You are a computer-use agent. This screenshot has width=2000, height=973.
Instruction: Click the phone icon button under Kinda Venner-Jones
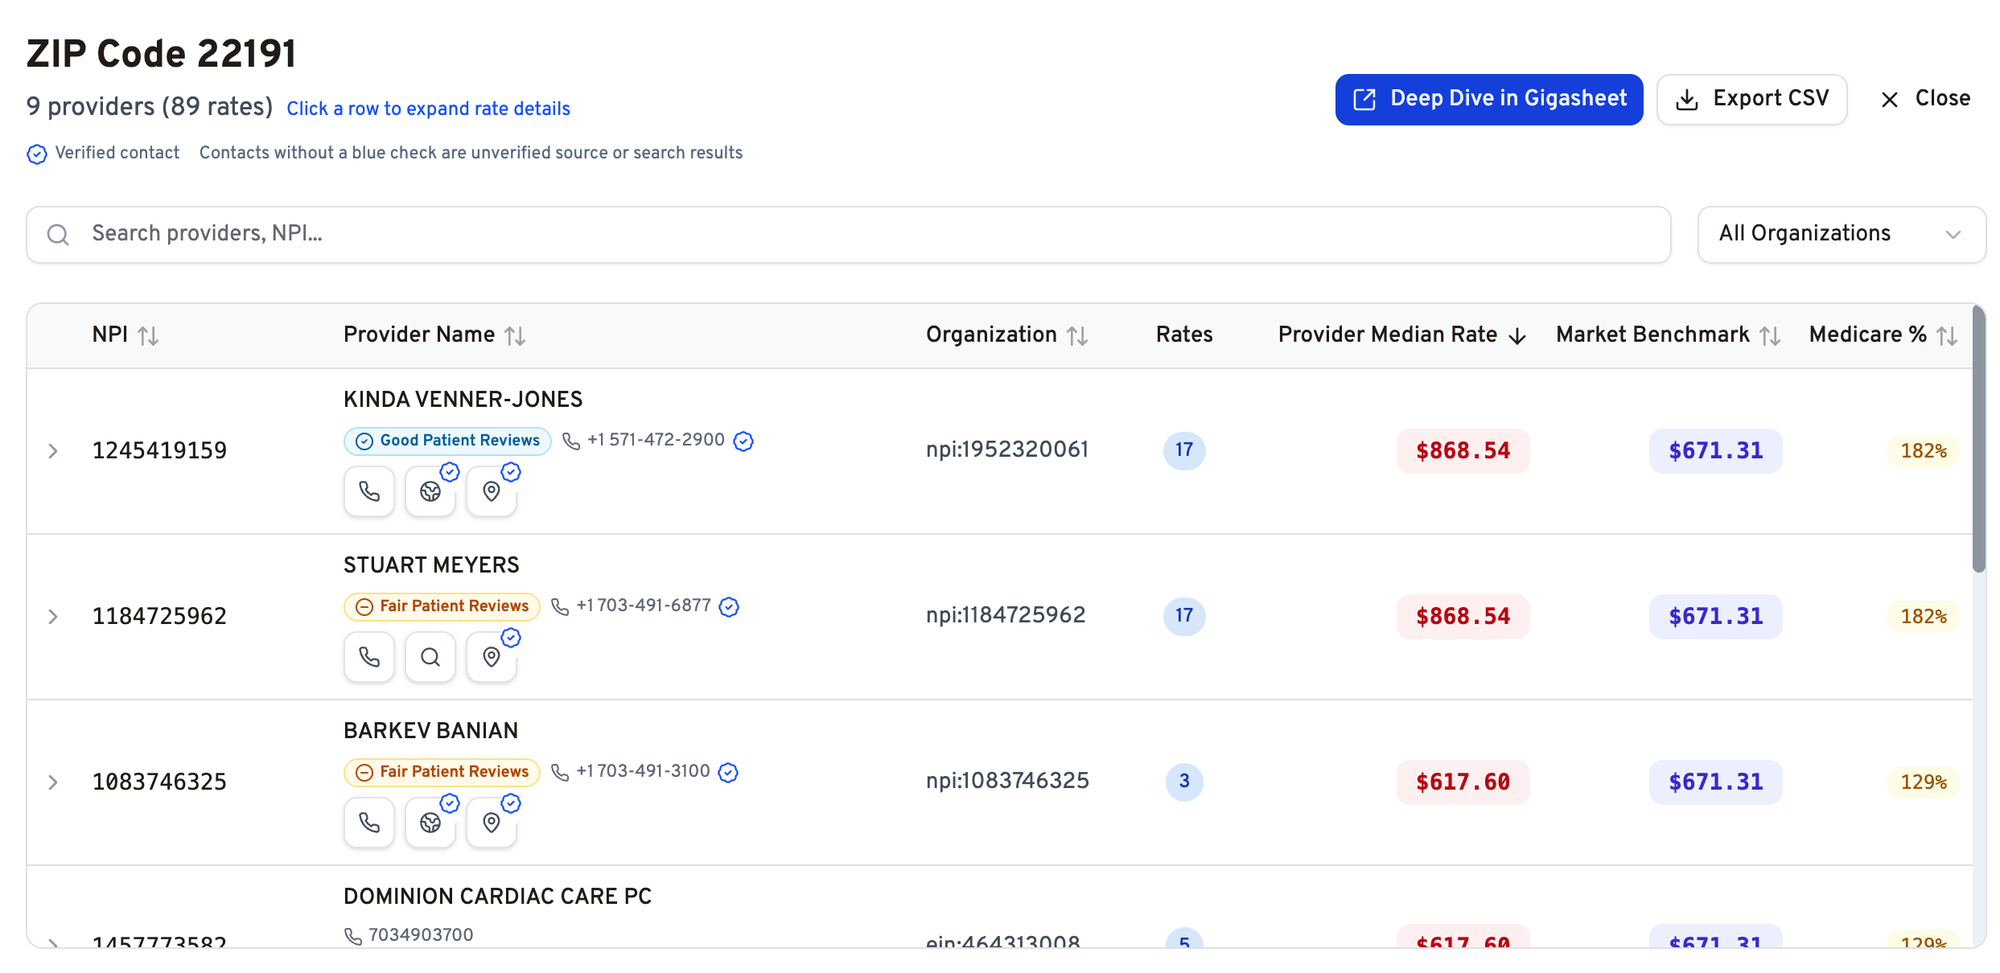tap(369, 491)
